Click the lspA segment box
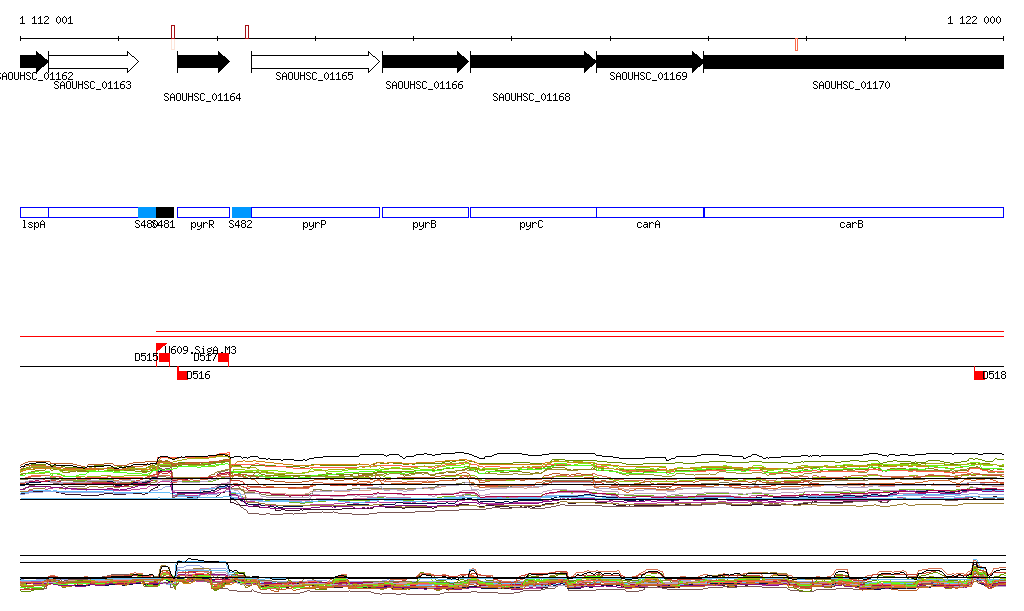 (34, 212)
